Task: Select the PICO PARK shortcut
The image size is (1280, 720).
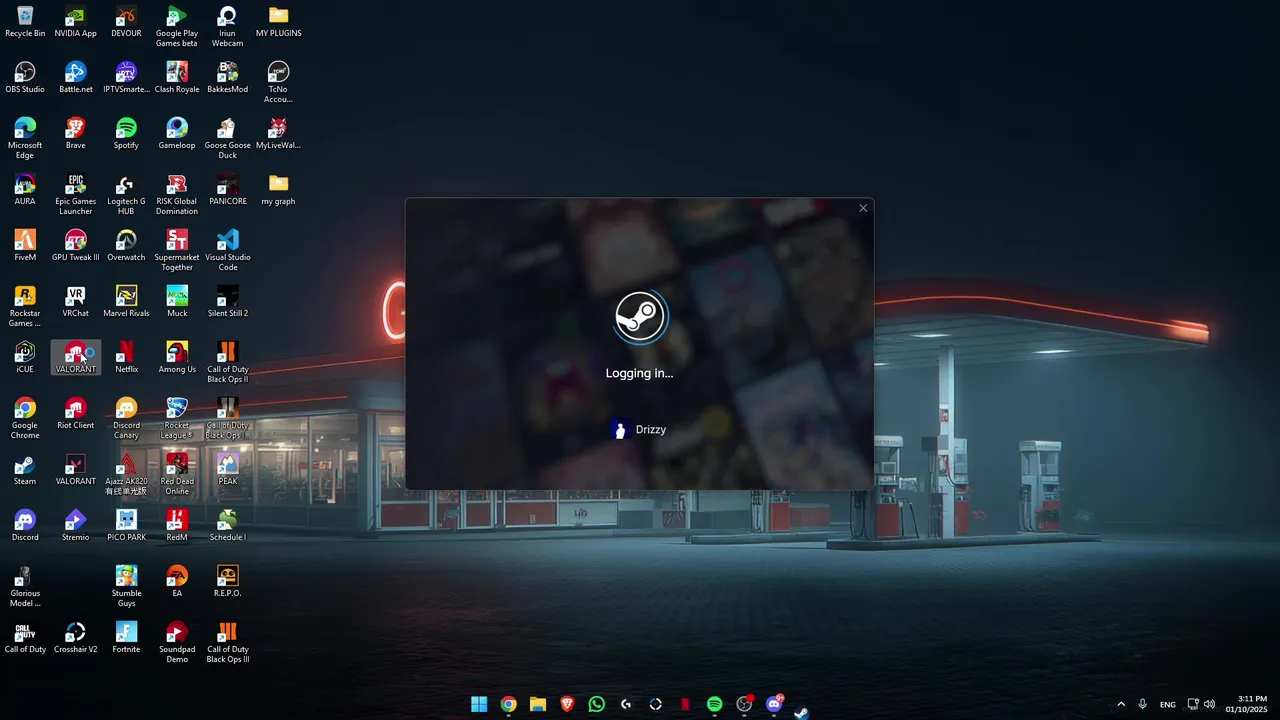Action: click(126, 526)
